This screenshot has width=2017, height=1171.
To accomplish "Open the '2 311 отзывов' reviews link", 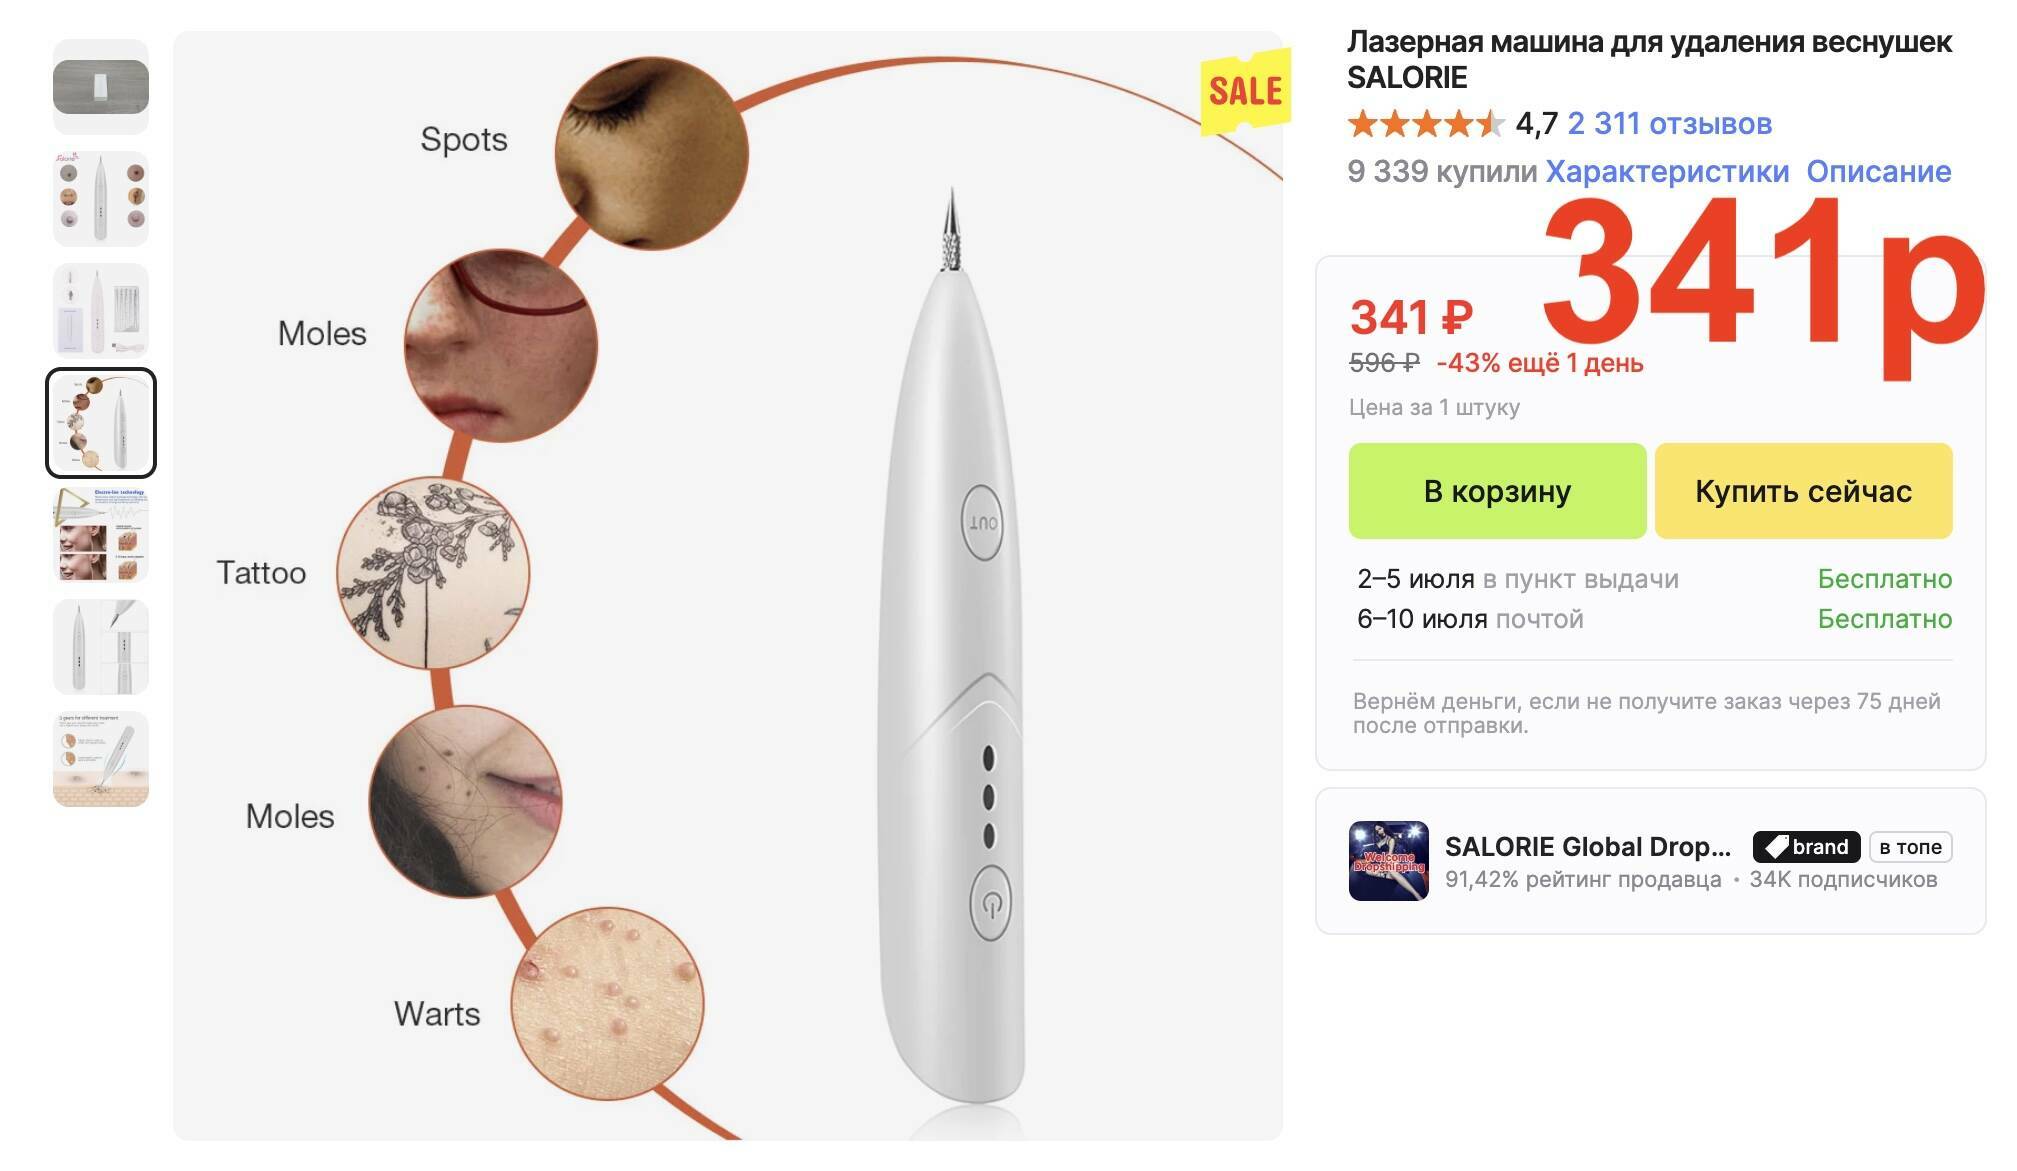I will (x=1669, y=124).
